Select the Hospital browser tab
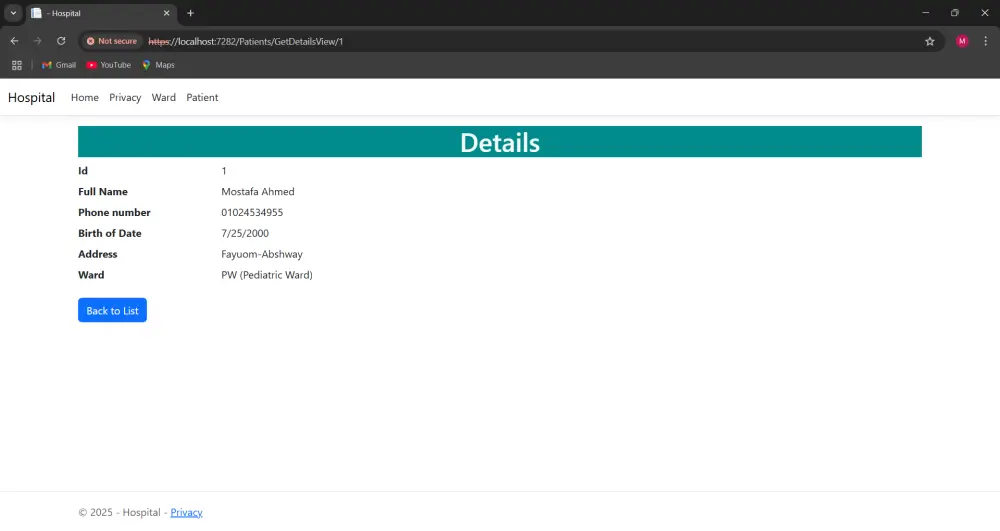Screen dimensions: 1000x531 tap(101, 13)
